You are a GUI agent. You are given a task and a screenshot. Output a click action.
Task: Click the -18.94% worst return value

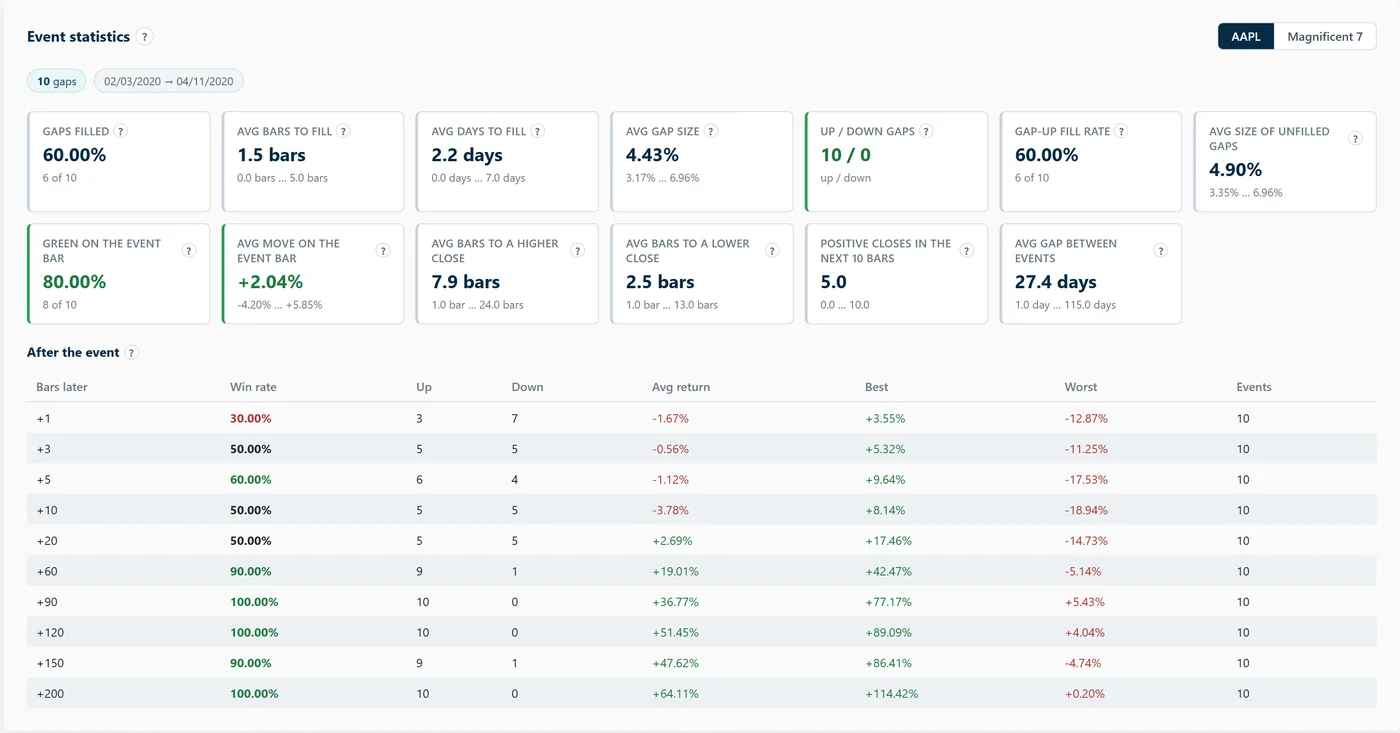(1086, 510)
